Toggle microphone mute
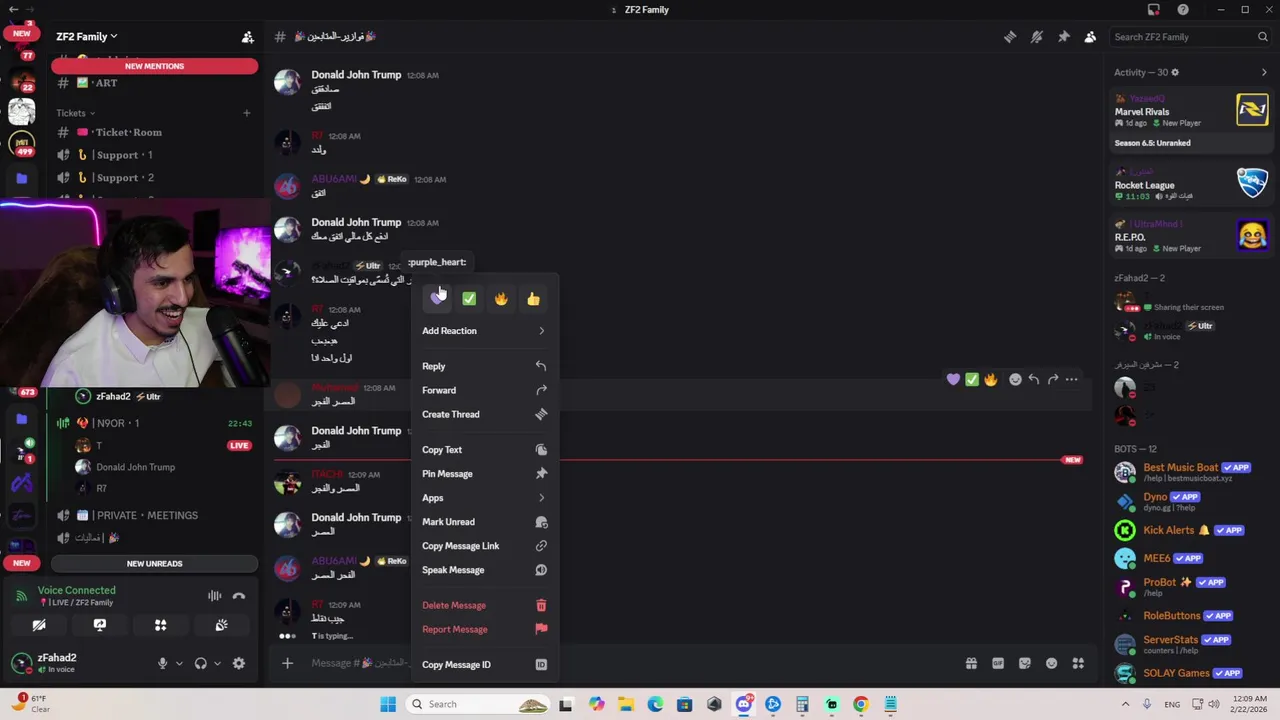The image size is (1280, 720). tap(162, 663)
